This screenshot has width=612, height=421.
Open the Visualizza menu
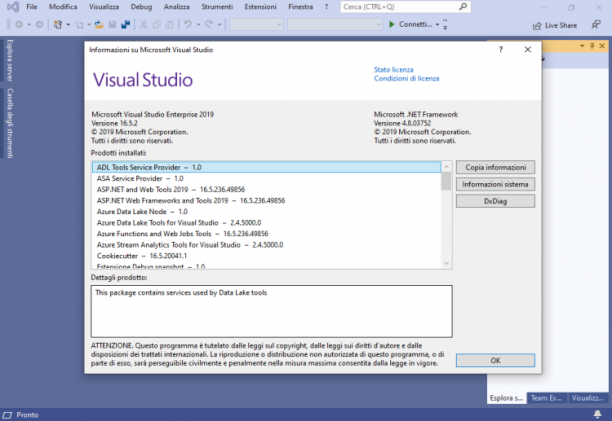(104, 7)
